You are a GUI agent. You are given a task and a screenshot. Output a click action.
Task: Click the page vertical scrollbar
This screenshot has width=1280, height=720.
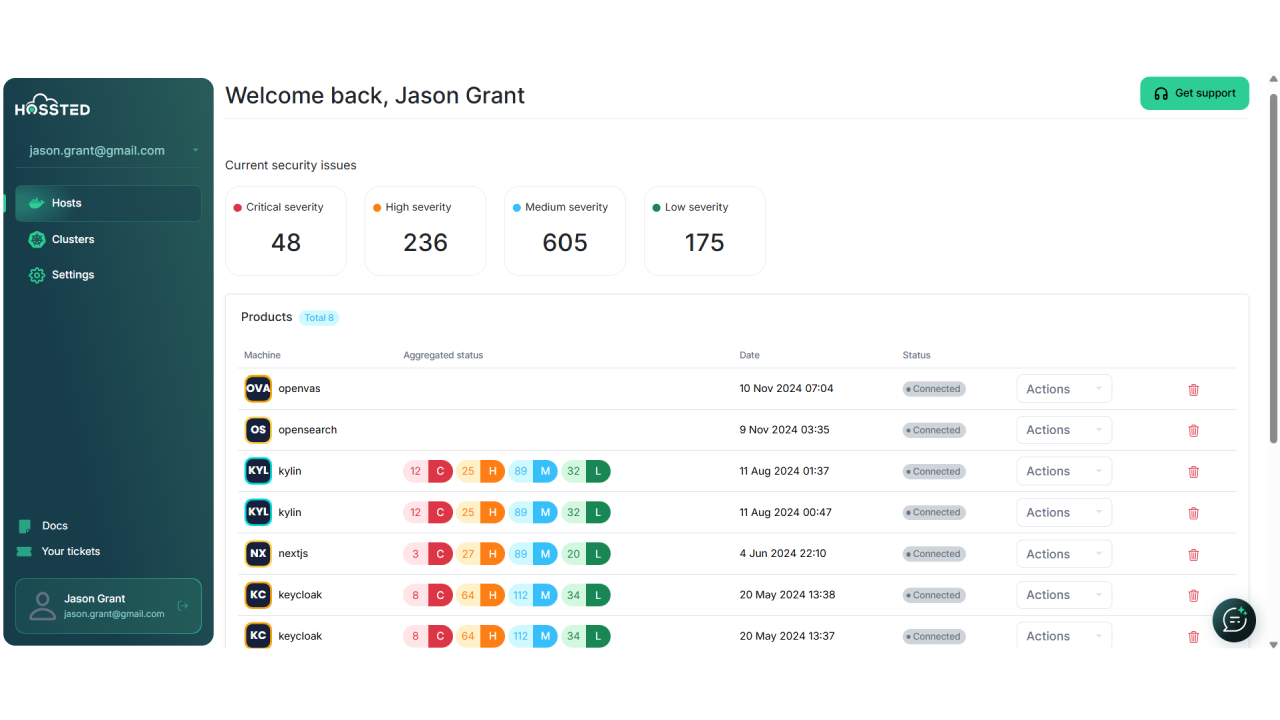click(1273, 268)
